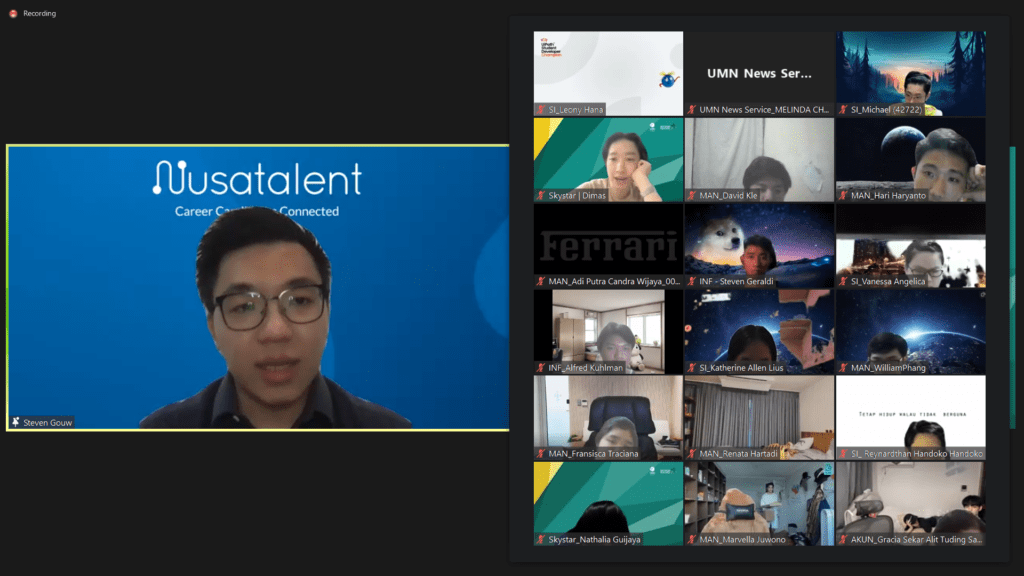The image size is (1024, 576).
Task: Select Skystar | Dimas video tile
Action: [608, 159]
